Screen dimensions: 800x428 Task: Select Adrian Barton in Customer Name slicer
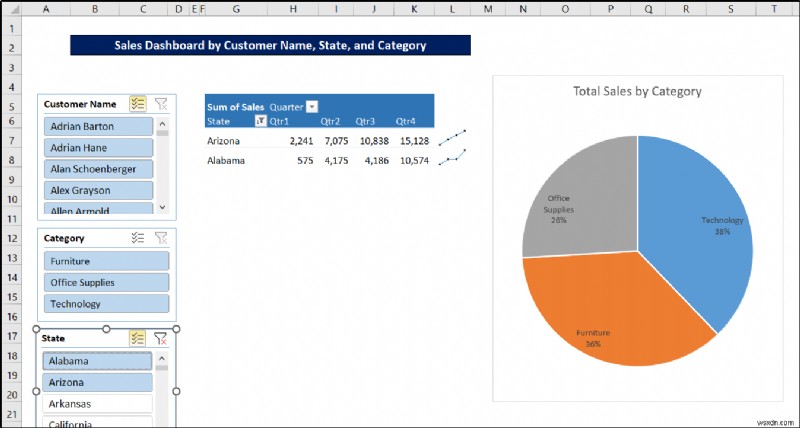tap(99, 127)
